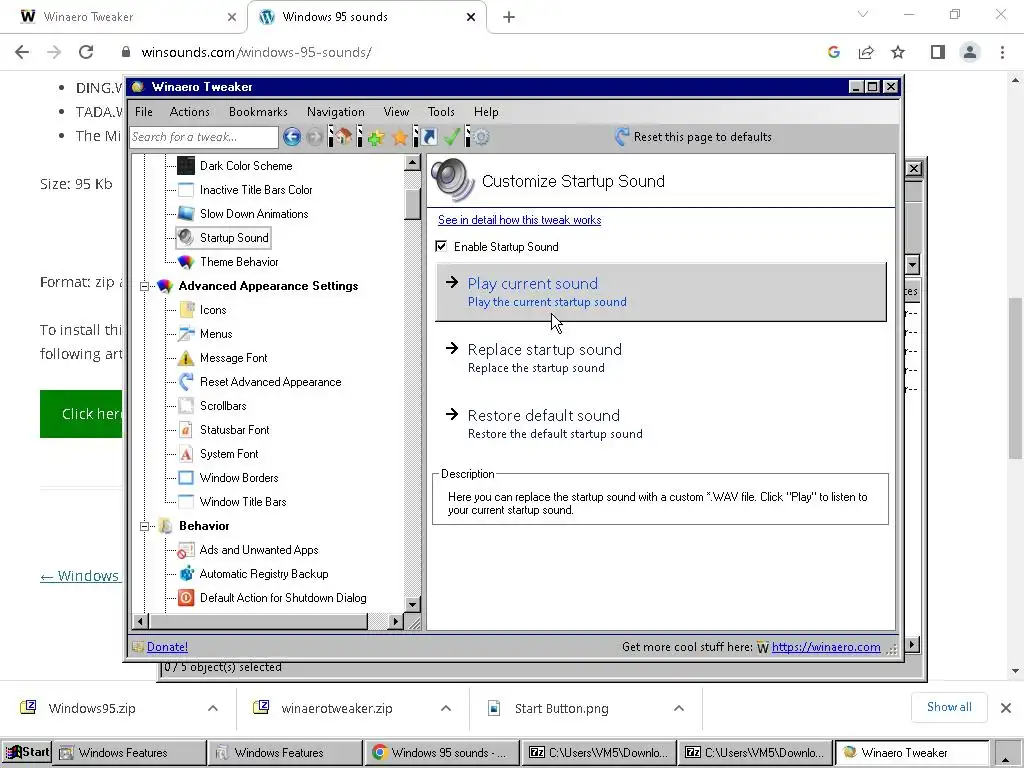
Task: Collapse the Behavior tree group
Action: point(144,526)
